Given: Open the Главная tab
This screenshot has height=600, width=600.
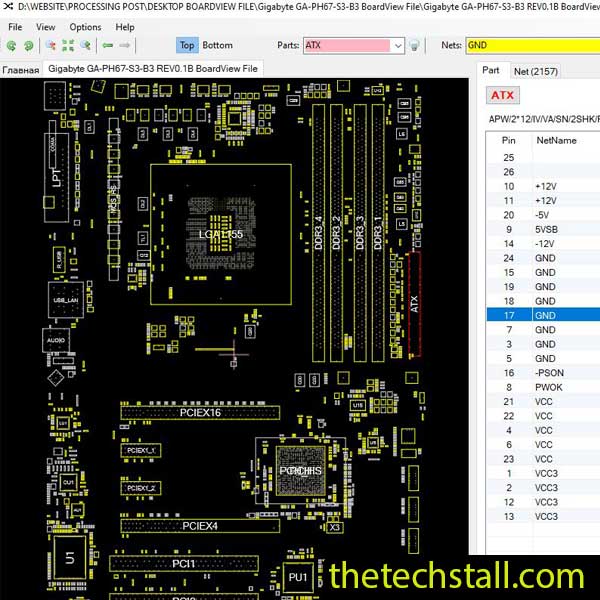Looking at the screenshot, I should (20, 70).
